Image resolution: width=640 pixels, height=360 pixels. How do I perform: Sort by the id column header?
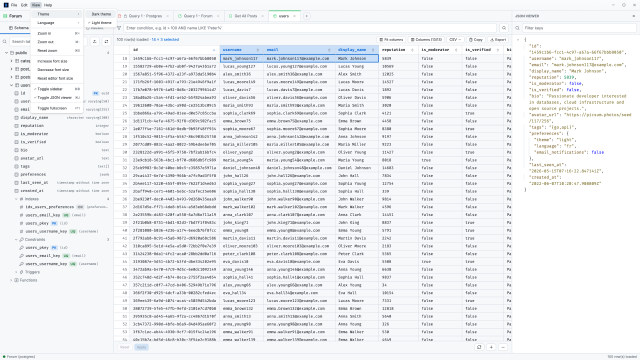(174, 50)
